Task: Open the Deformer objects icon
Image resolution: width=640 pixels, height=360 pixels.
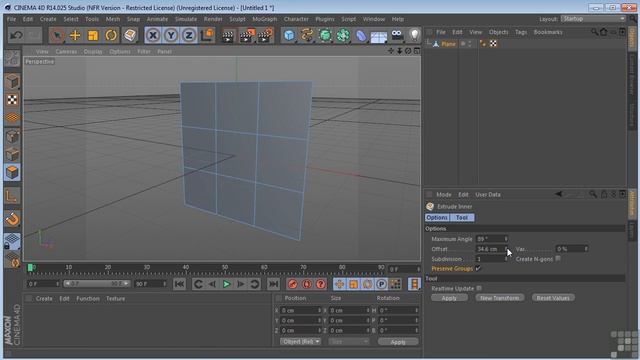Action: pos(361,36)
